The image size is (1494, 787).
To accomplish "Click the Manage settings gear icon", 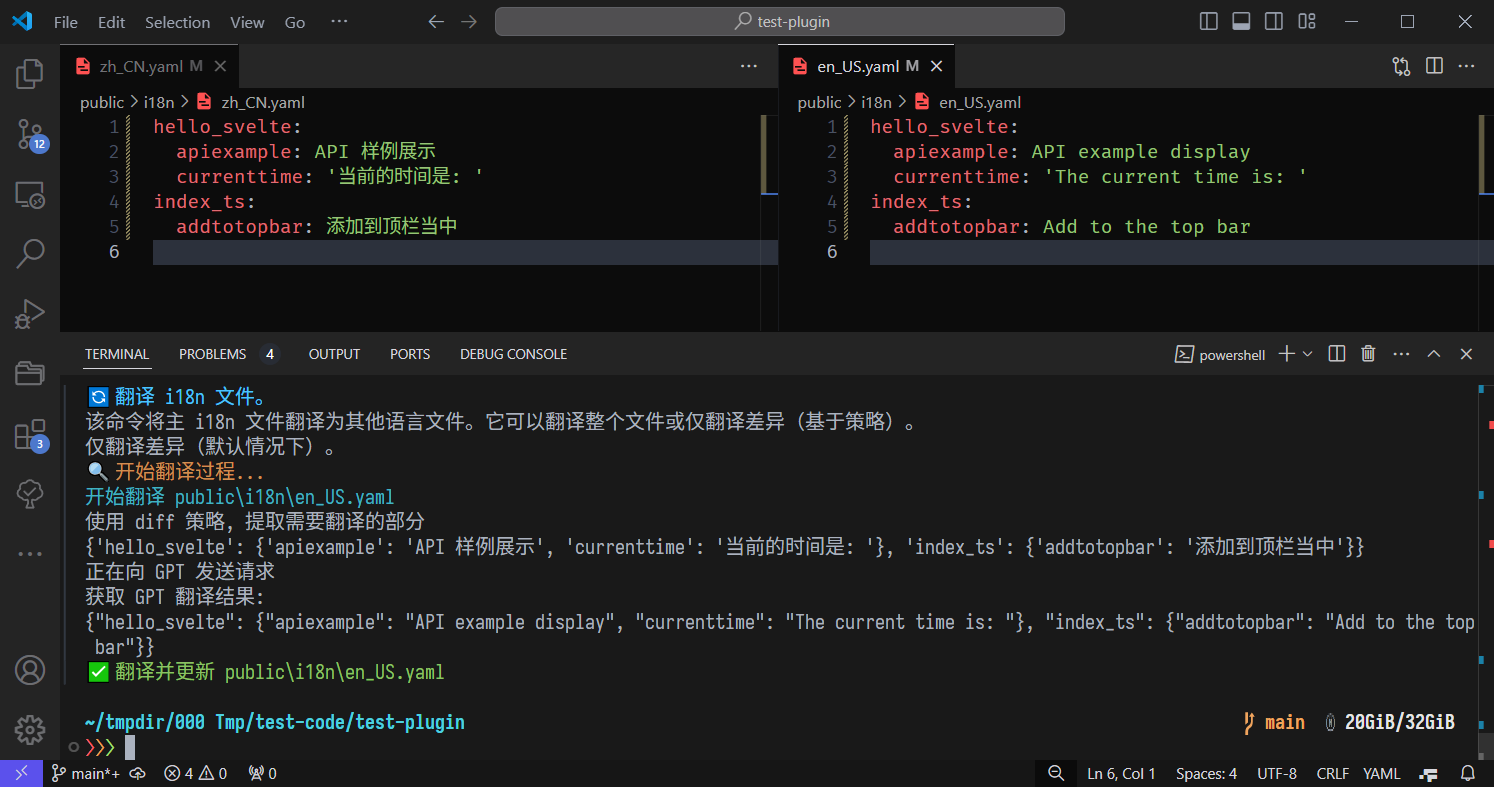I will (x=30, y=729).
